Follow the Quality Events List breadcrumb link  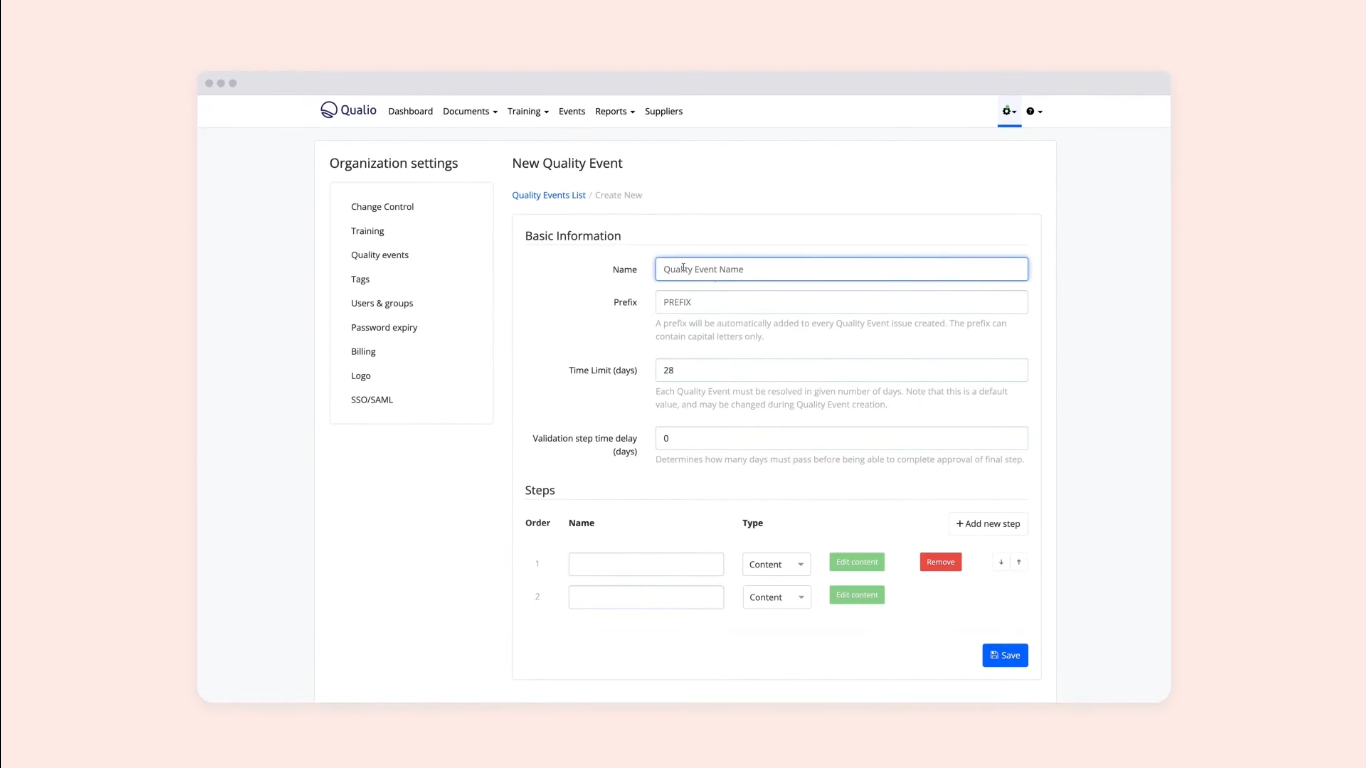549,195
